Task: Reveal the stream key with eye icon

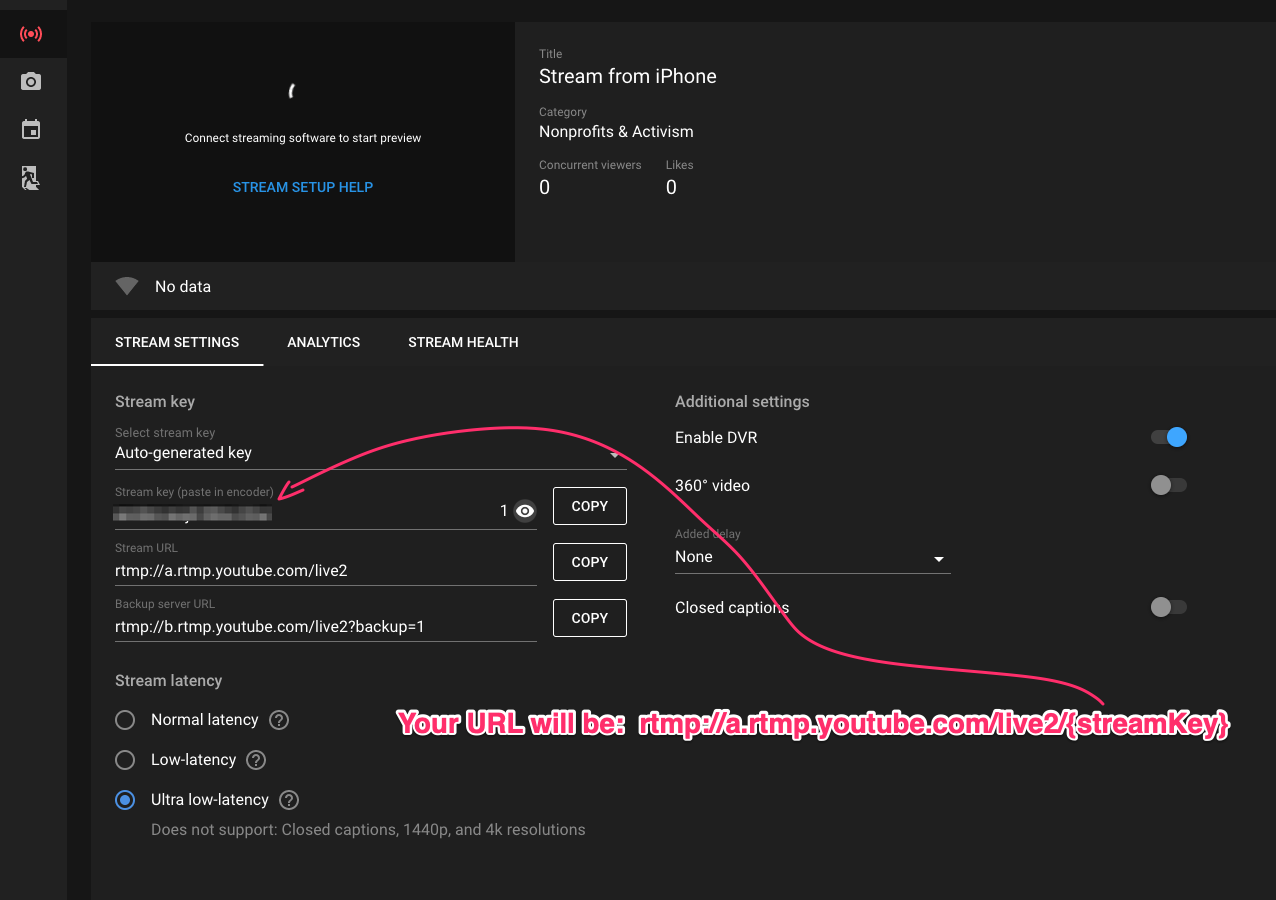Action: coord(525,511)
